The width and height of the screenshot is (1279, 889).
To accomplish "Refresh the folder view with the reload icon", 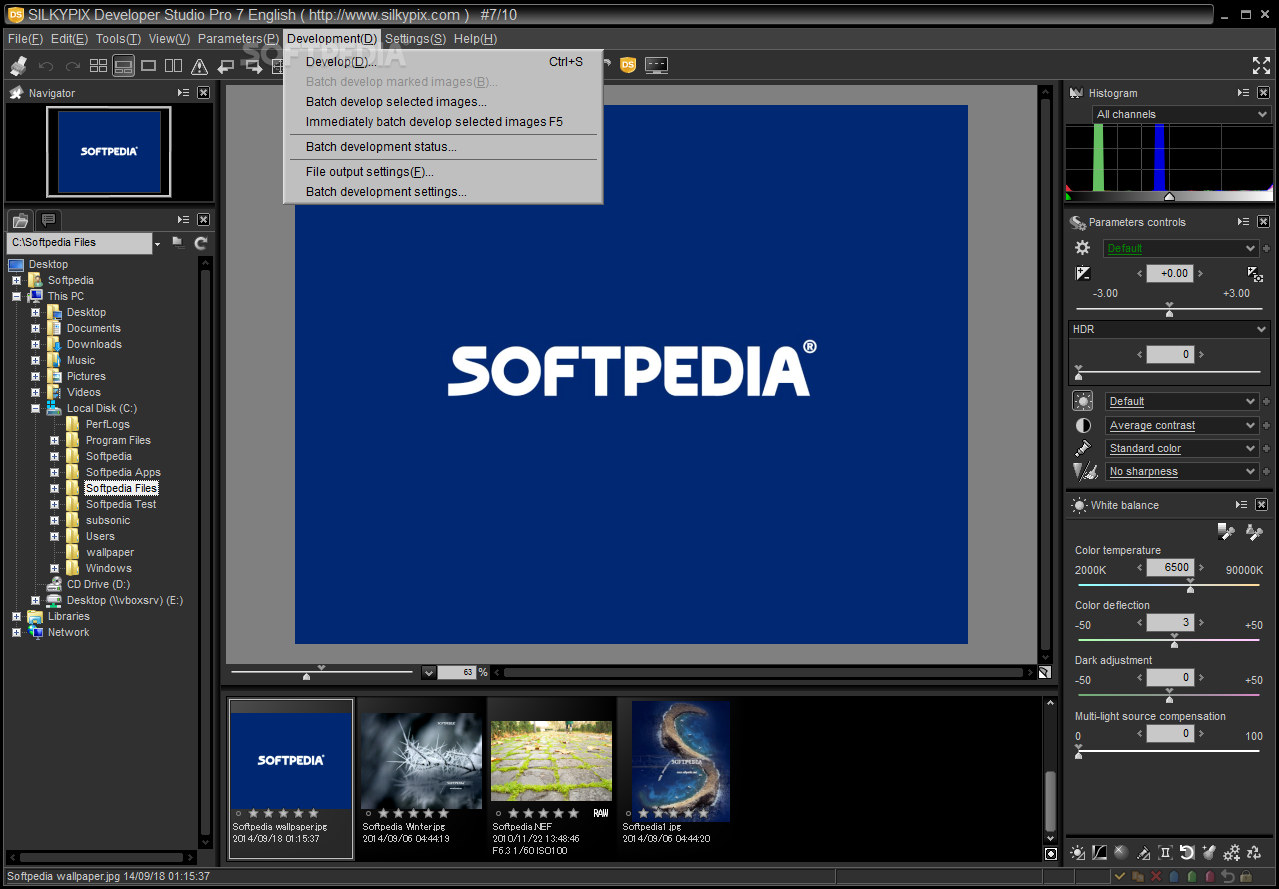I will point(201,243).
